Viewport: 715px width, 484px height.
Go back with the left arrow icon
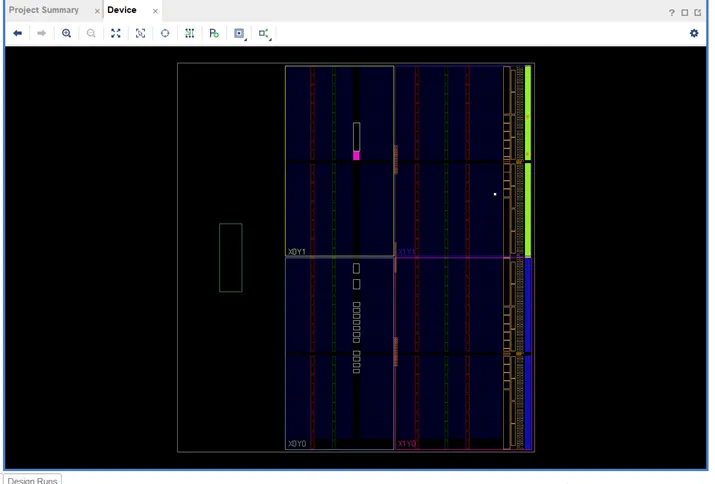18,33
